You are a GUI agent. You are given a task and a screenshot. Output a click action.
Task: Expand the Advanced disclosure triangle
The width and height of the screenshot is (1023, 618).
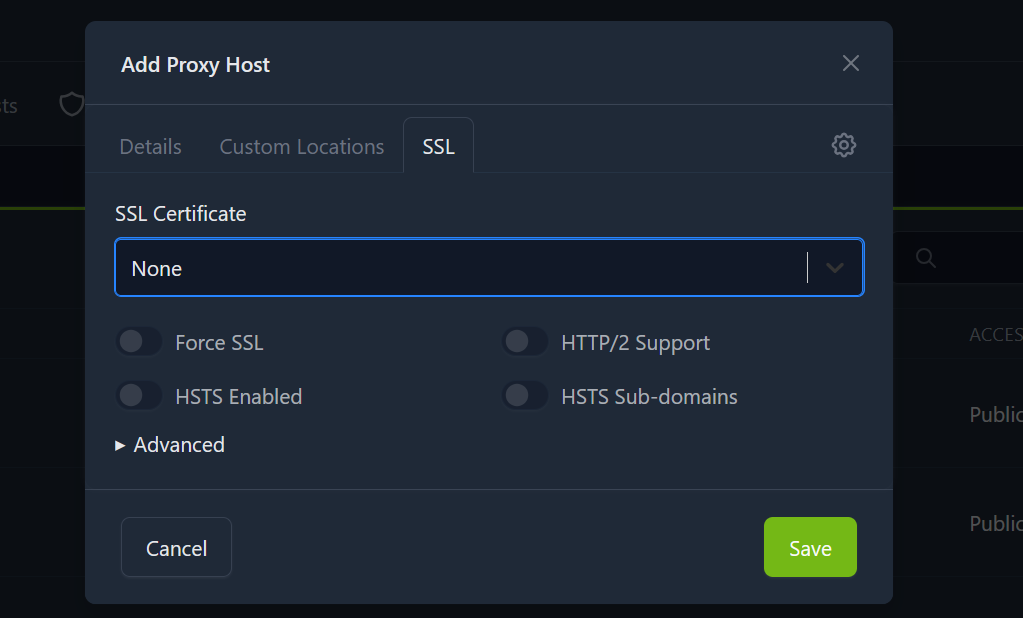pyautogui.click(x=120, y=445)
